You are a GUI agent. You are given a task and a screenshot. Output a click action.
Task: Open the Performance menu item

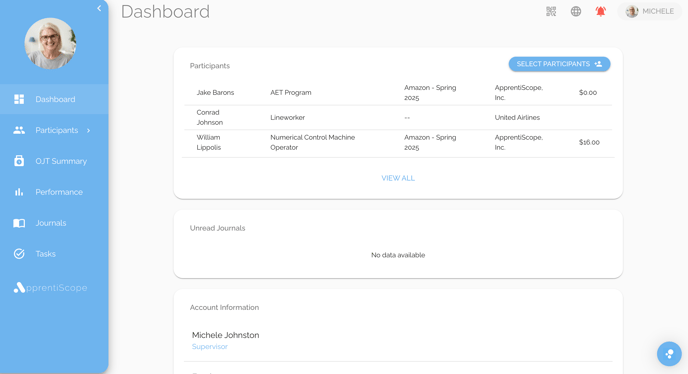click(x=54, y=192)
